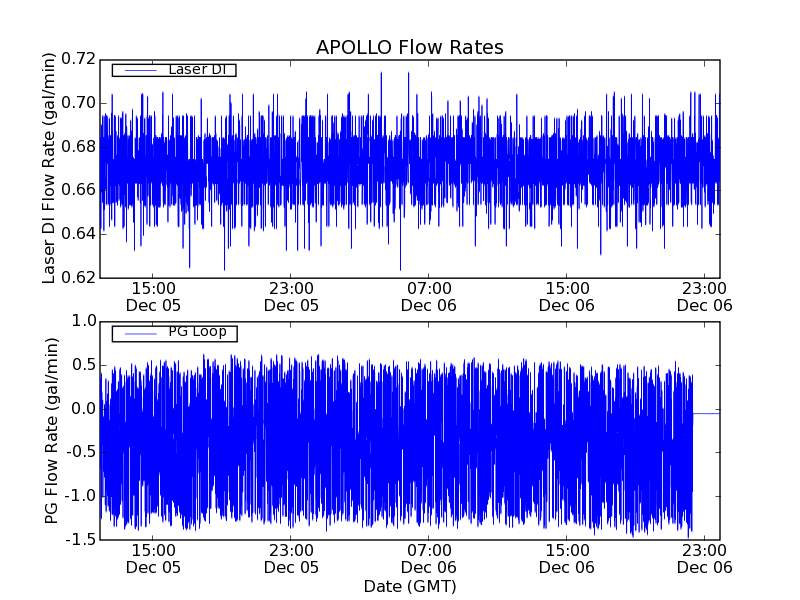Click the 0.70 tick label on the top plot
Image resolution: width=800 pixels, height=600 pixels.
pyautogui.click(x=79, y=103)
